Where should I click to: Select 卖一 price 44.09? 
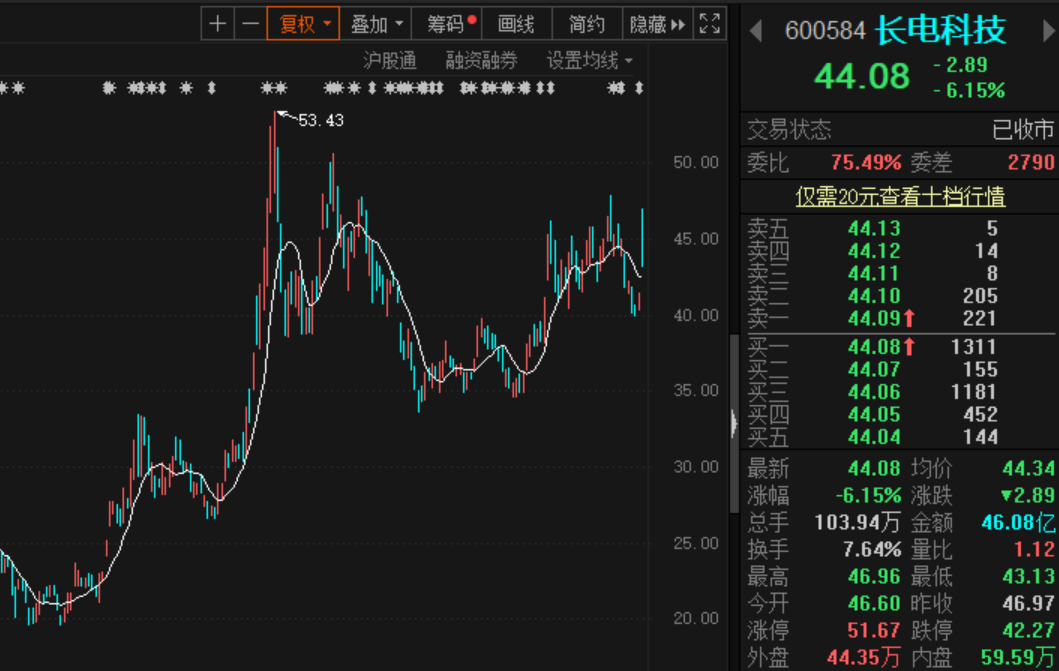click(x=874, y=318)
